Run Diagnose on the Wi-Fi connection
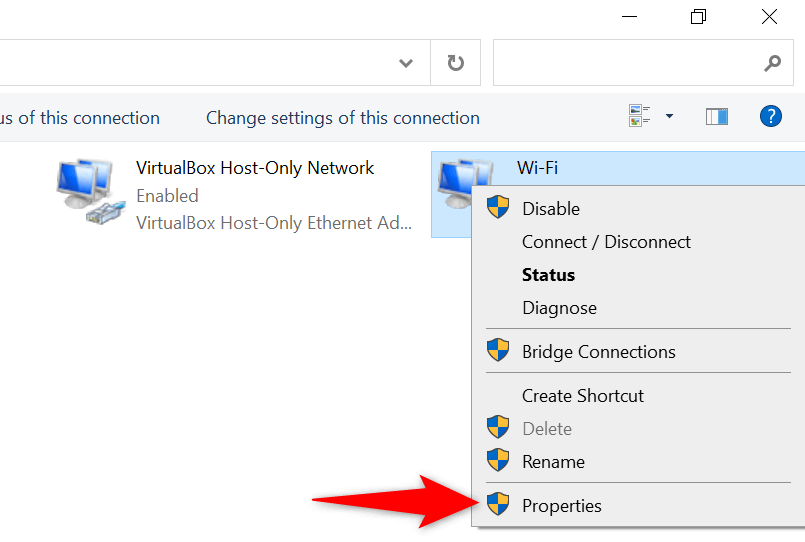 click(x=559, y=308)
